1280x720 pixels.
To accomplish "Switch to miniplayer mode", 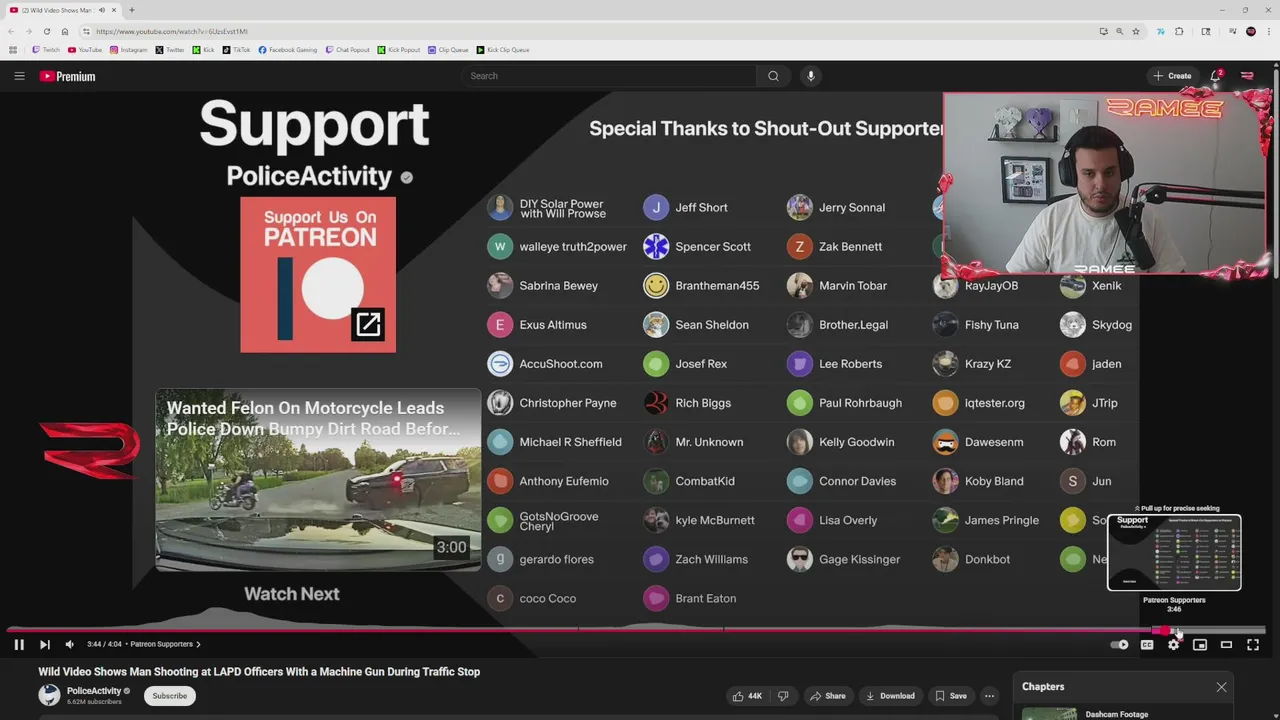I will pos(1200,645).
